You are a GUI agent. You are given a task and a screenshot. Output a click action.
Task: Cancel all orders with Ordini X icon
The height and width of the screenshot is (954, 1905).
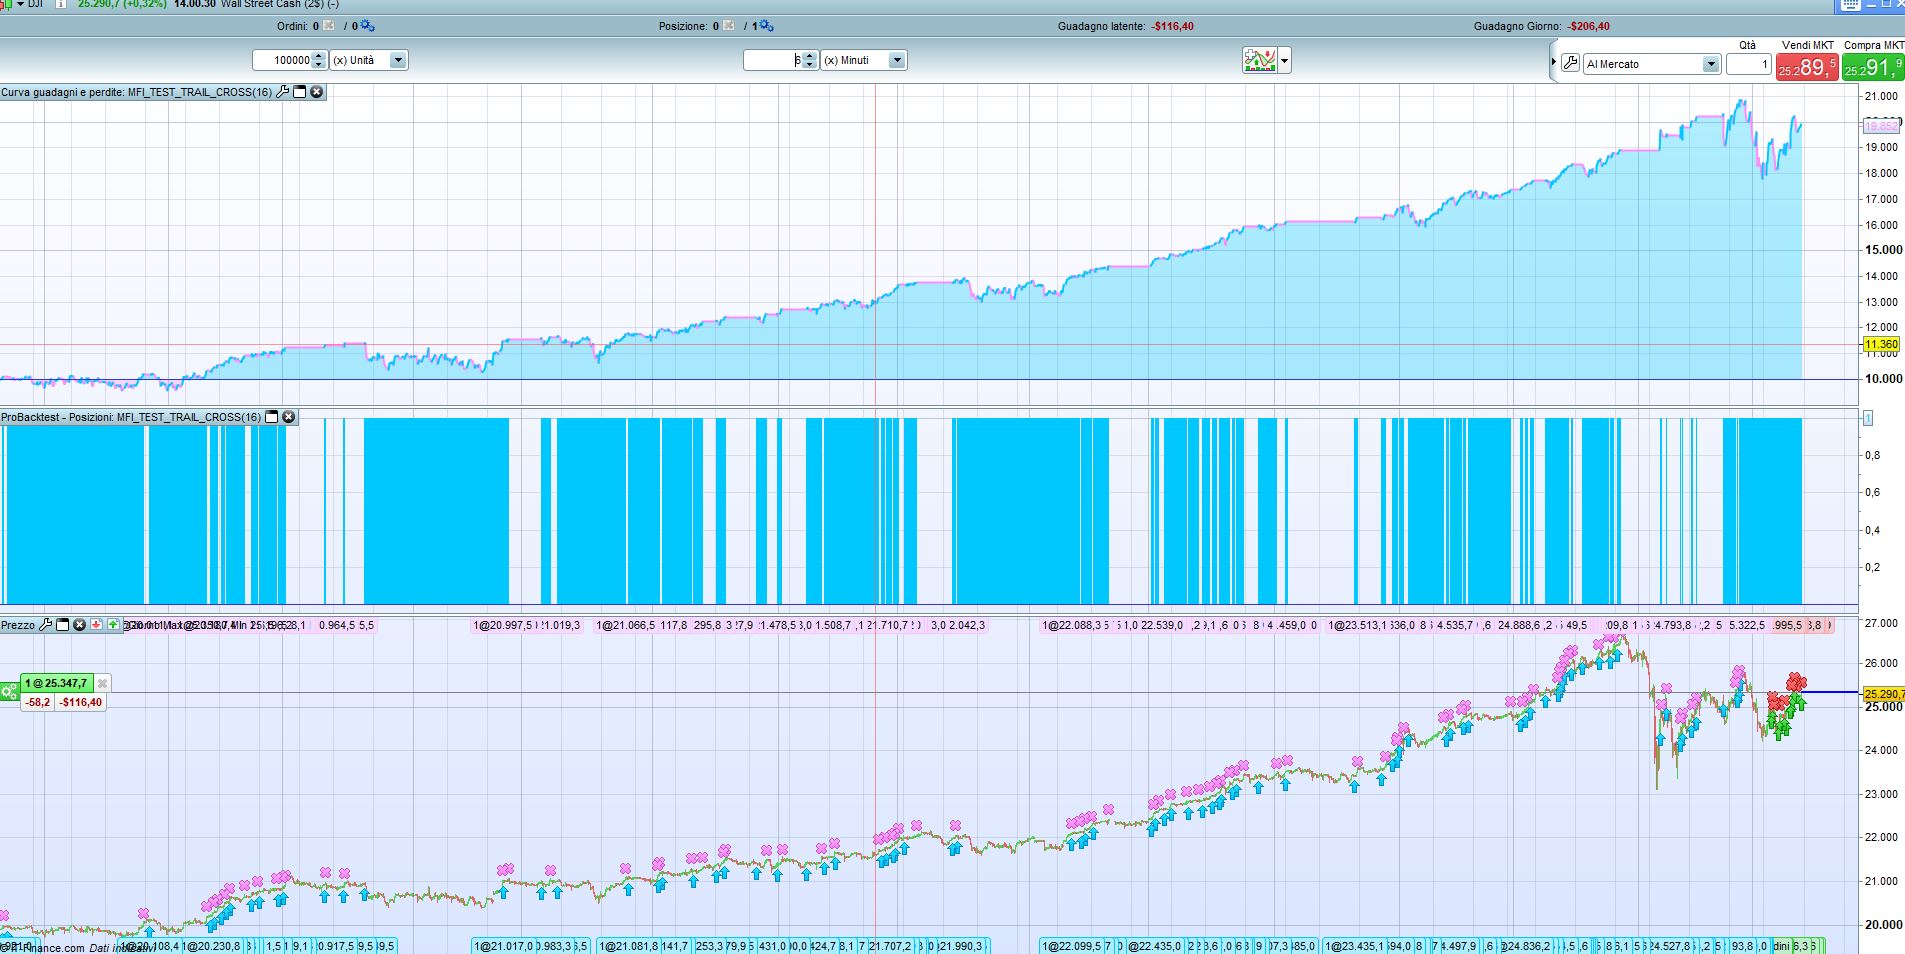tap(329, 26)
